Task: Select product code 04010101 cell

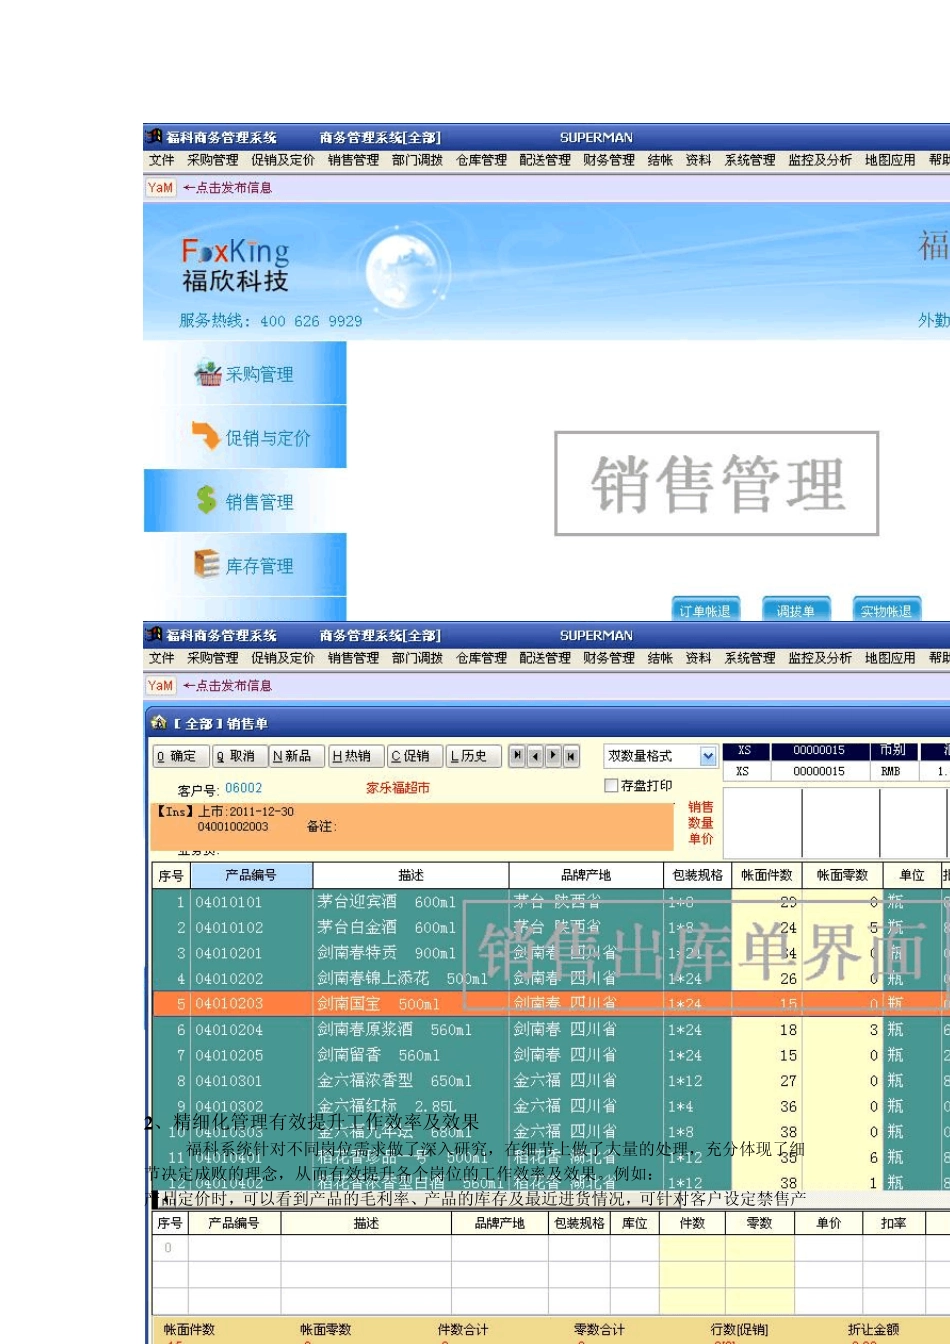Action: pyautogui.click(x=251, y=902)
